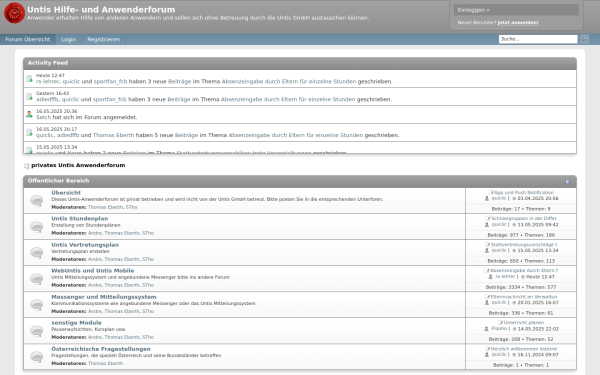This screenshot has height=375, width=600.
Task: Click user icon beside rs-lehrer Heute 12:47 last post
Action: (x=491, y=277)
